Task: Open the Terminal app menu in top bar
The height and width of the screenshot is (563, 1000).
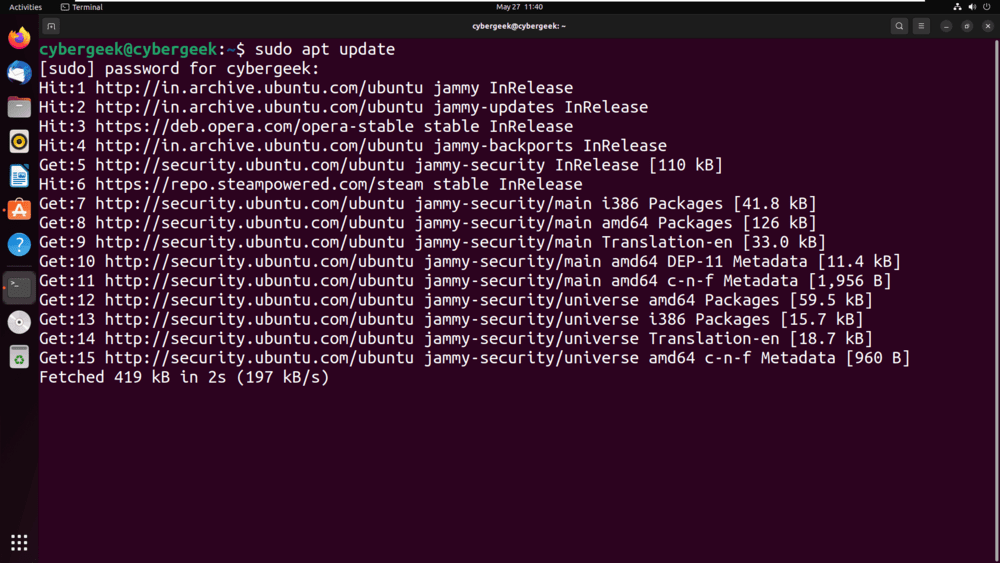Action: click(82, 7)
